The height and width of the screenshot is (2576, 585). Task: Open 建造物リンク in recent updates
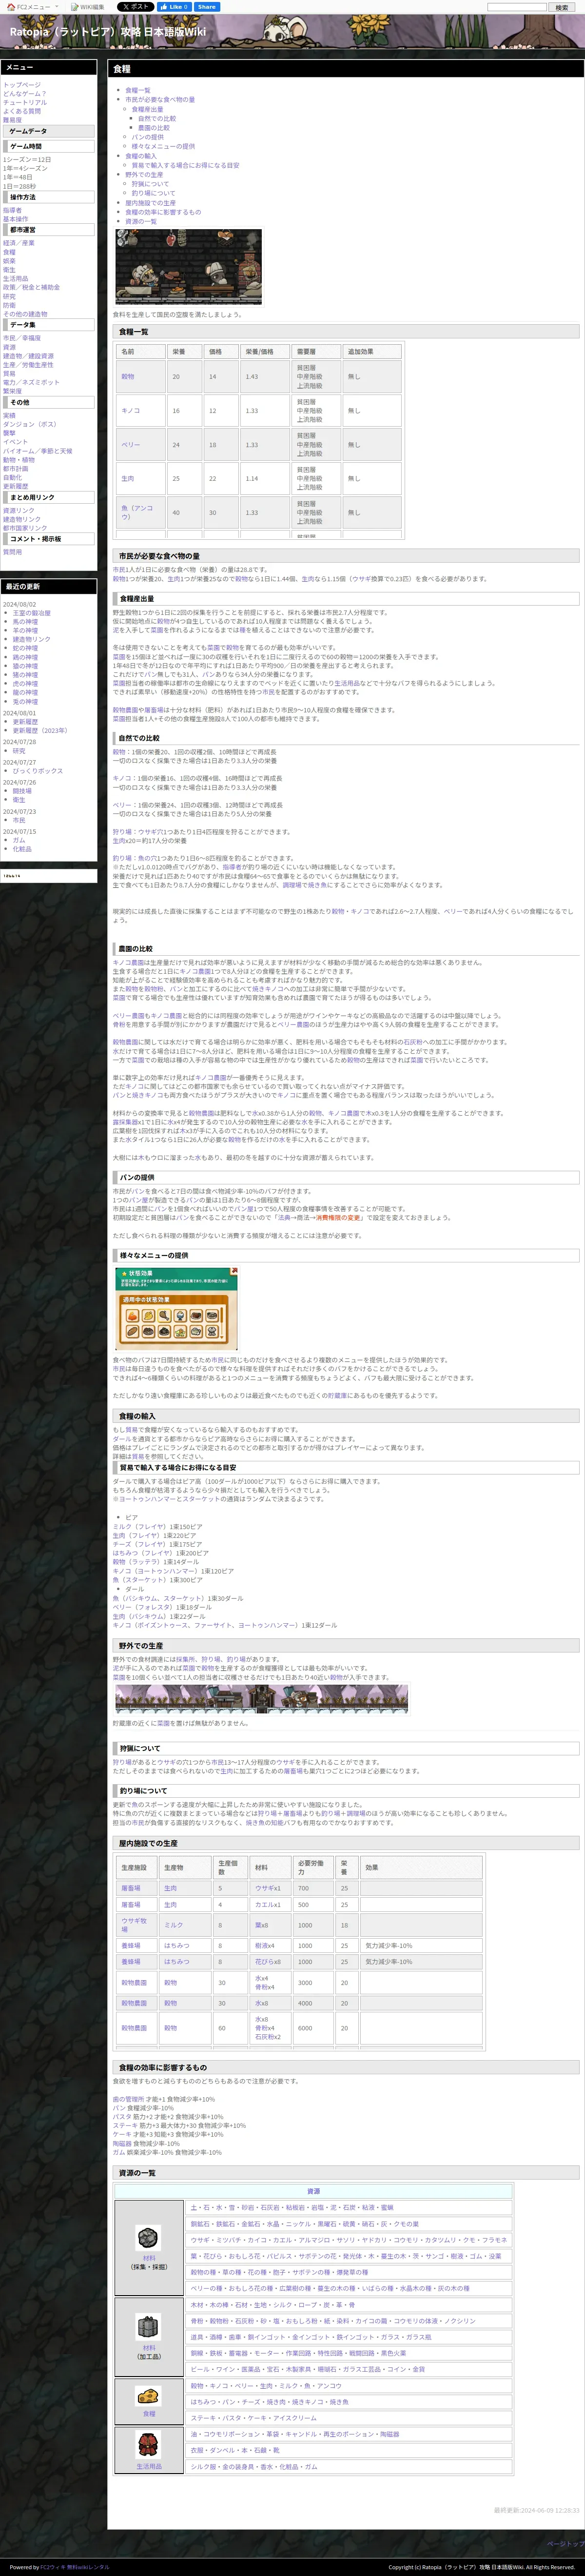click(x=32, y=639)
